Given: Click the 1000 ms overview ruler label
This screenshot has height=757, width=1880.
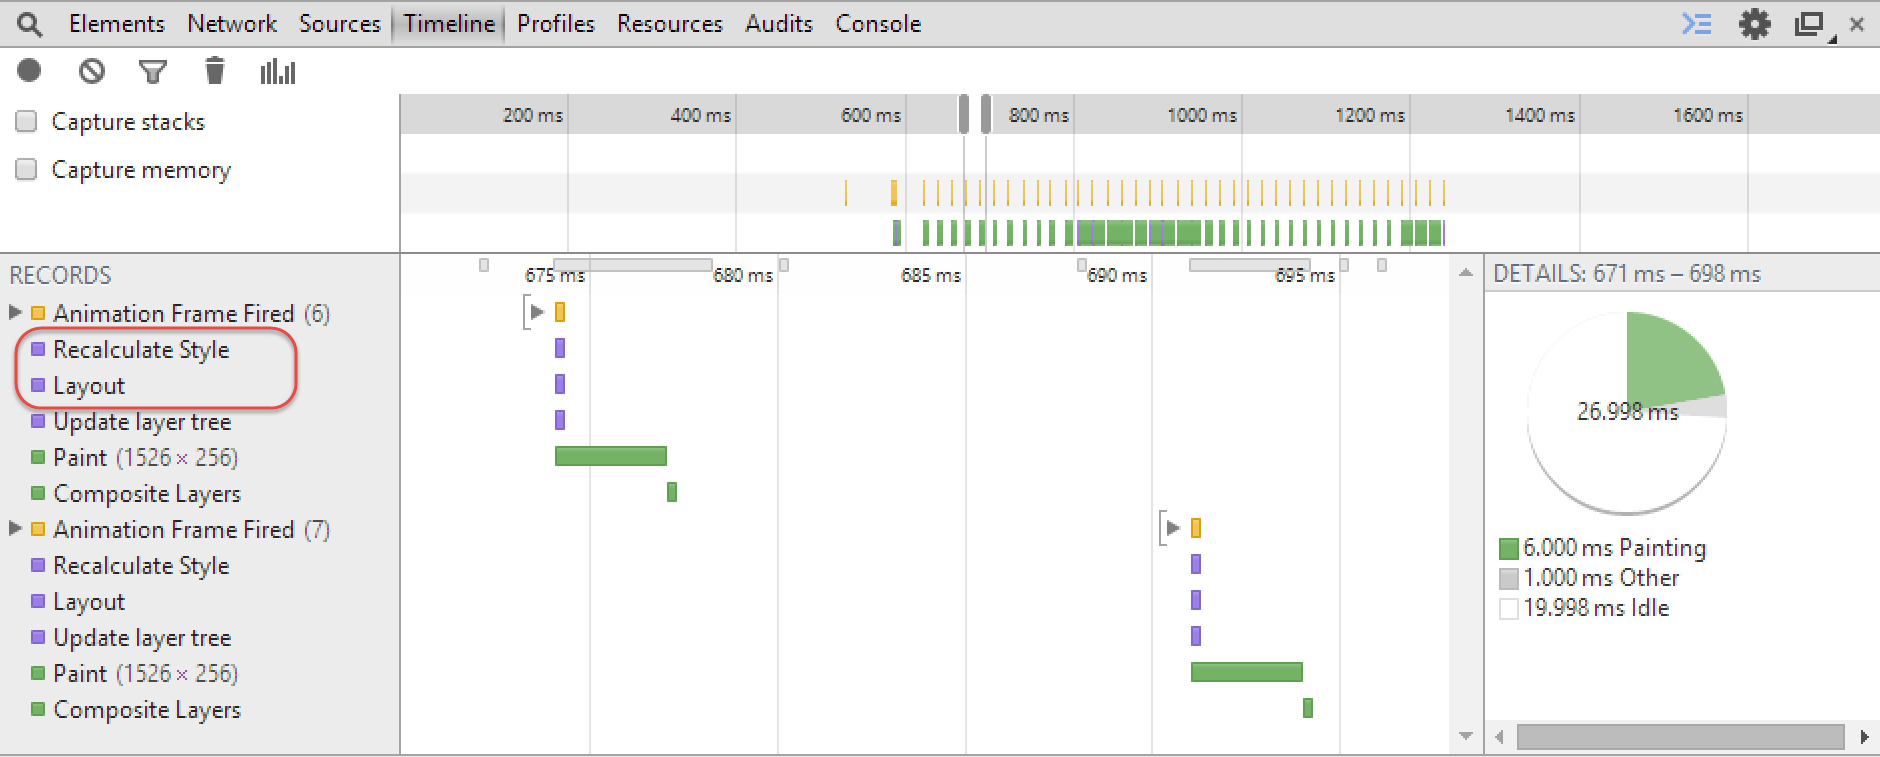Looking at the screenshot, I should click(1202, 115).
